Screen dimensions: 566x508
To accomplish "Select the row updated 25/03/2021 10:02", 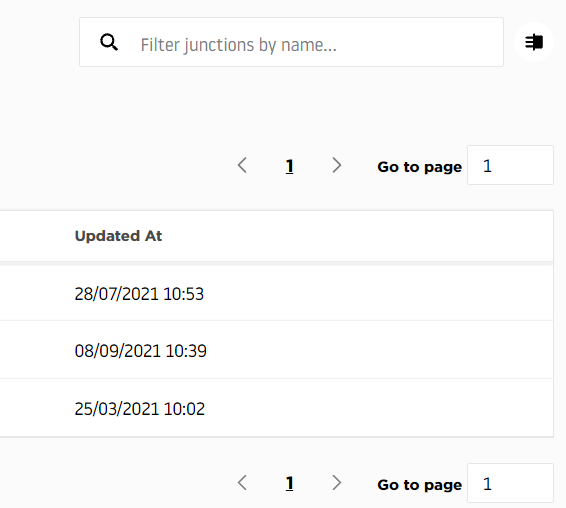I will click(277, 408).
